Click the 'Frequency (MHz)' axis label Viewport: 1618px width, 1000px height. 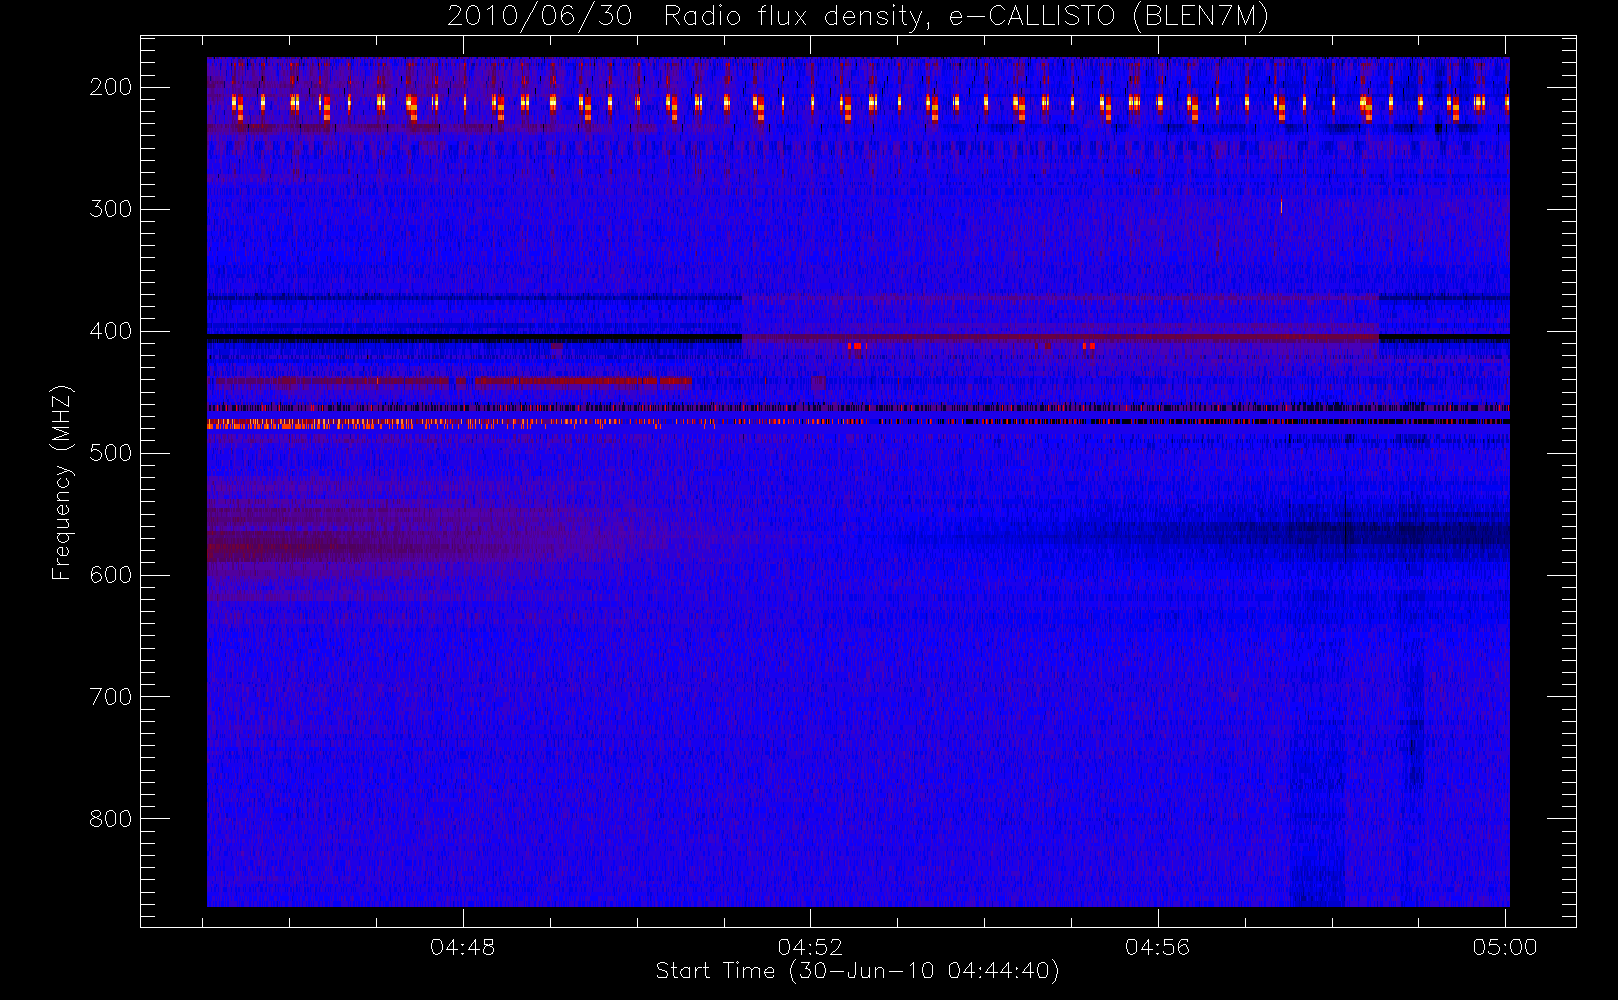point(62,482)
